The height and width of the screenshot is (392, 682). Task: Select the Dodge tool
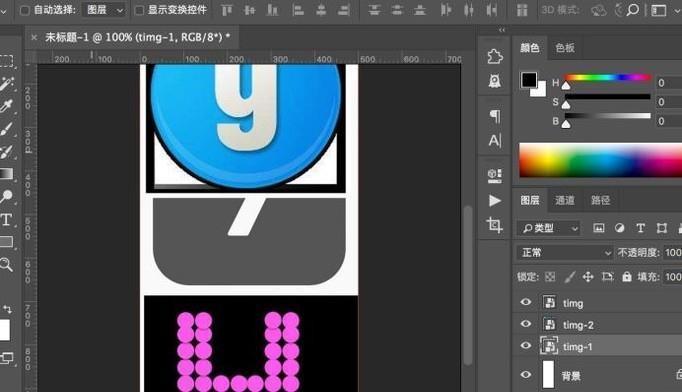[7, 196]
